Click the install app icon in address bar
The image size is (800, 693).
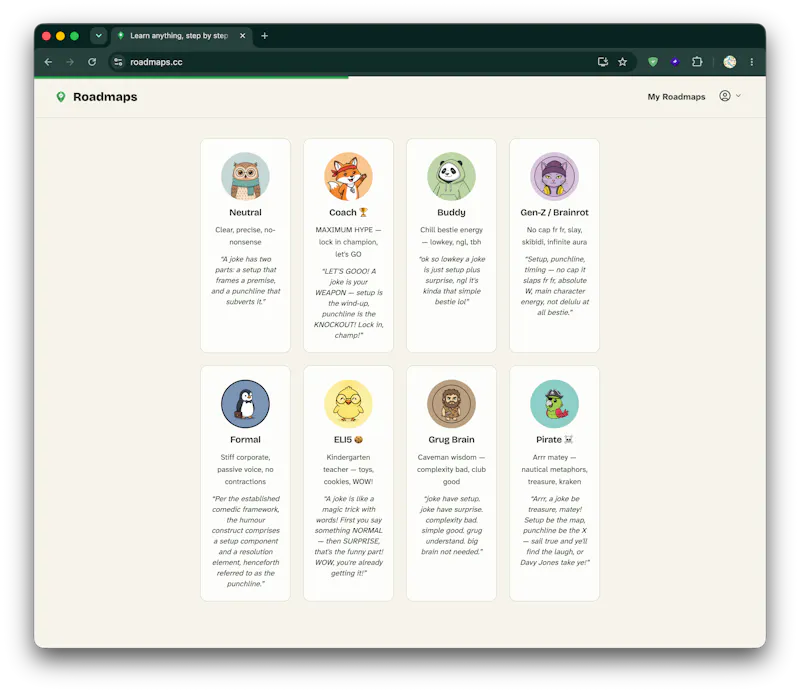tap(603, 62)
